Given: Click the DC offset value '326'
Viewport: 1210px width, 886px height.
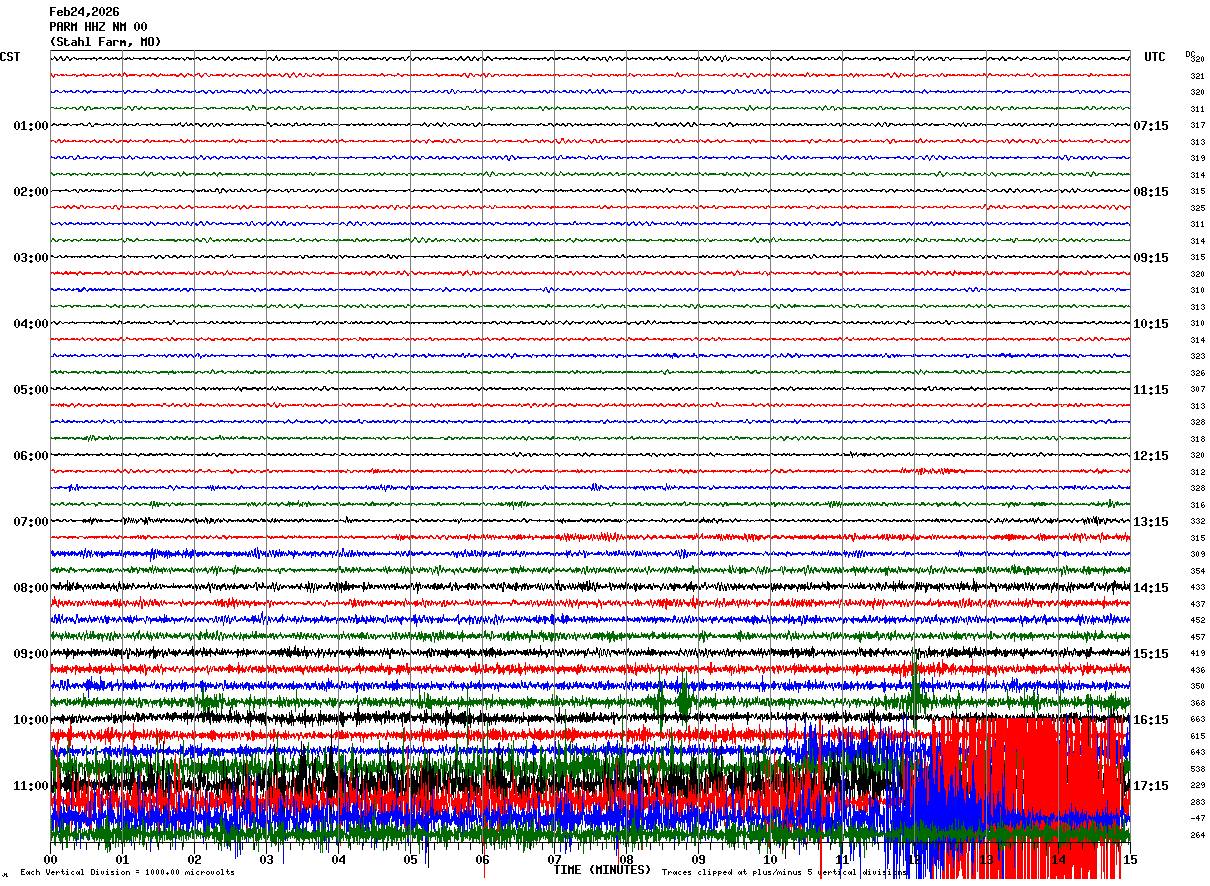Looking at the screenshot, I should [x=1197, y=373].
